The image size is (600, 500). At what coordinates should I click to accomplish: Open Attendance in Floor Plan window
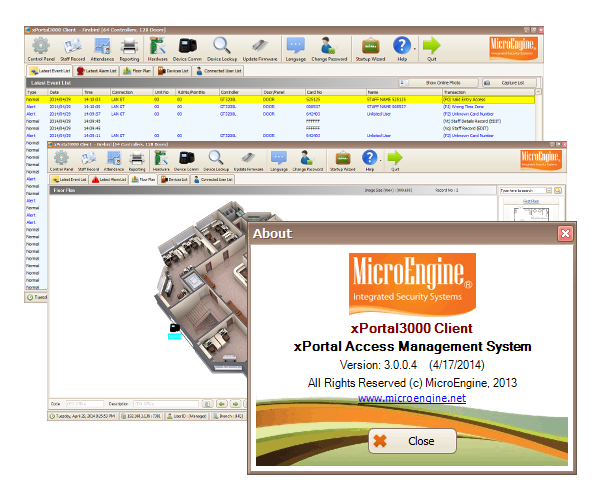(x=114, y=161)
